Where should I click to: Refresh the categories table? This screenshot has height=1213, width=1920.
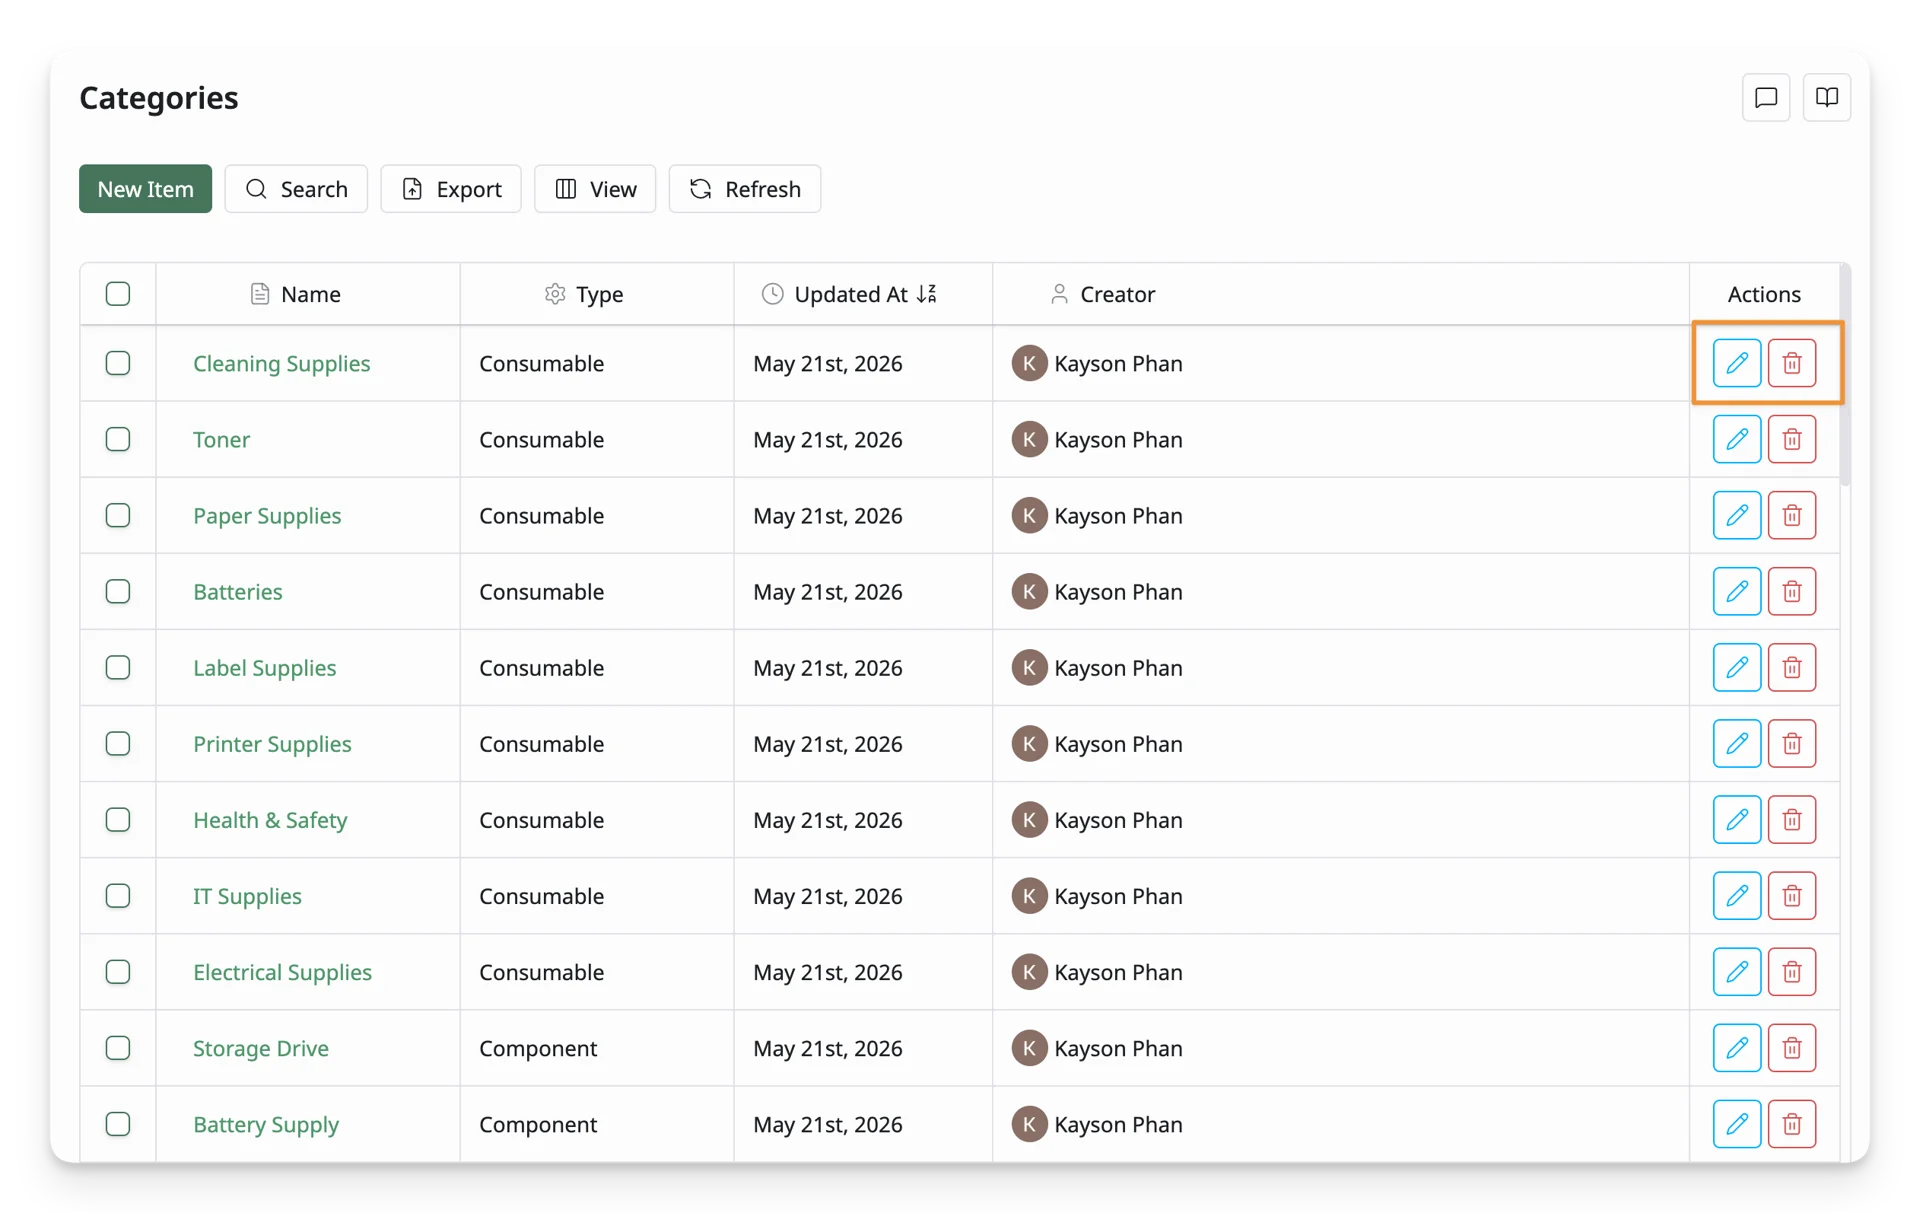745,189
